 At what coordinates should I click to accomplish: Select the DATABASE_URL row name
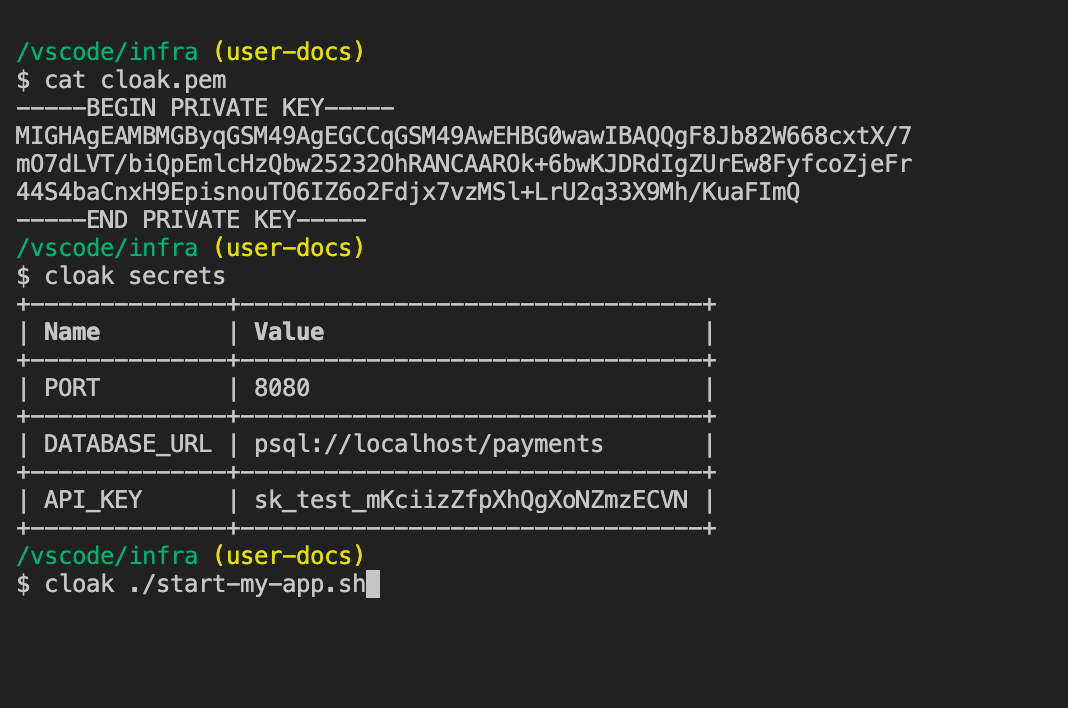[128, 444]
